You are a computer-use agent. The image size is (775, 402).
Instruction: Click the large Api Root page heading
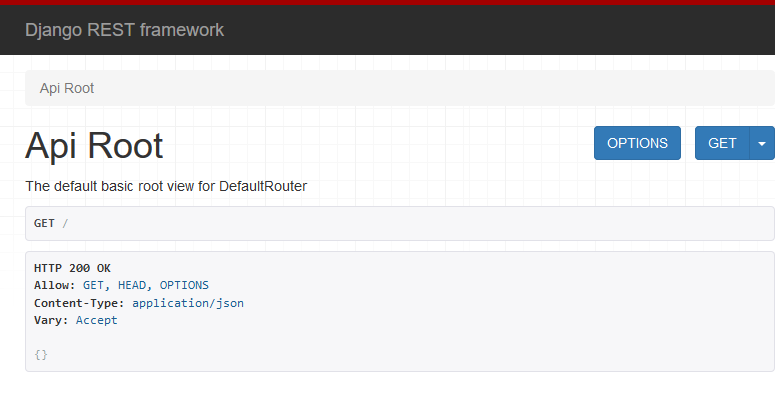94,146
